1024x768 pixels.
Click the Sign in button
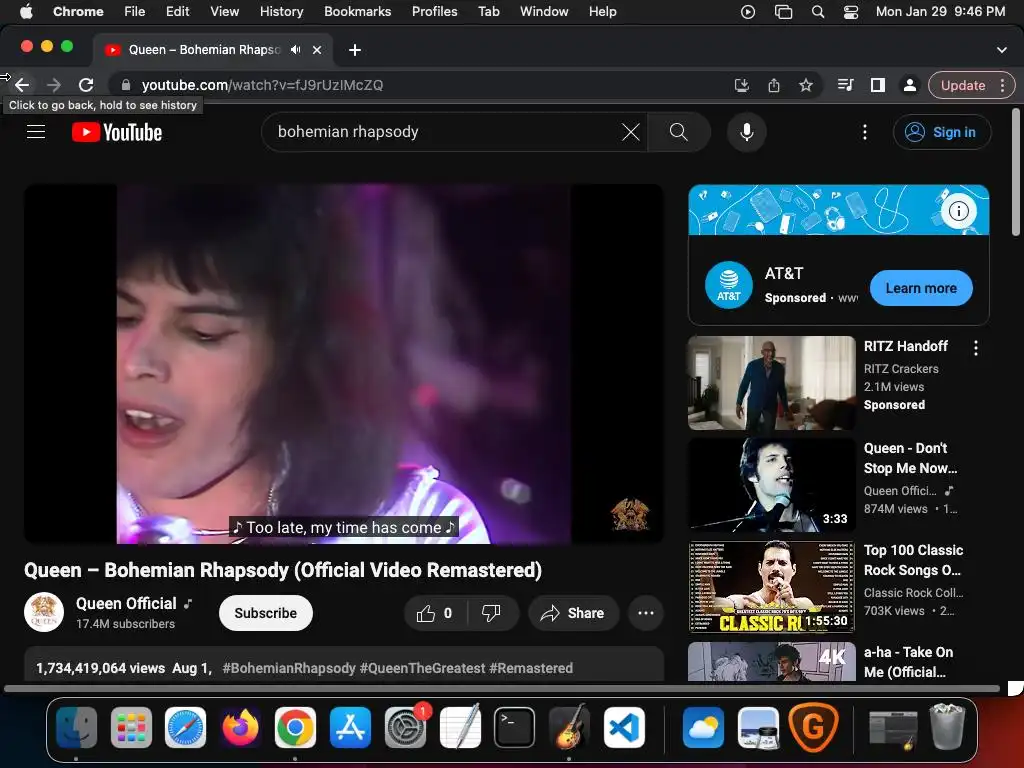942,132
